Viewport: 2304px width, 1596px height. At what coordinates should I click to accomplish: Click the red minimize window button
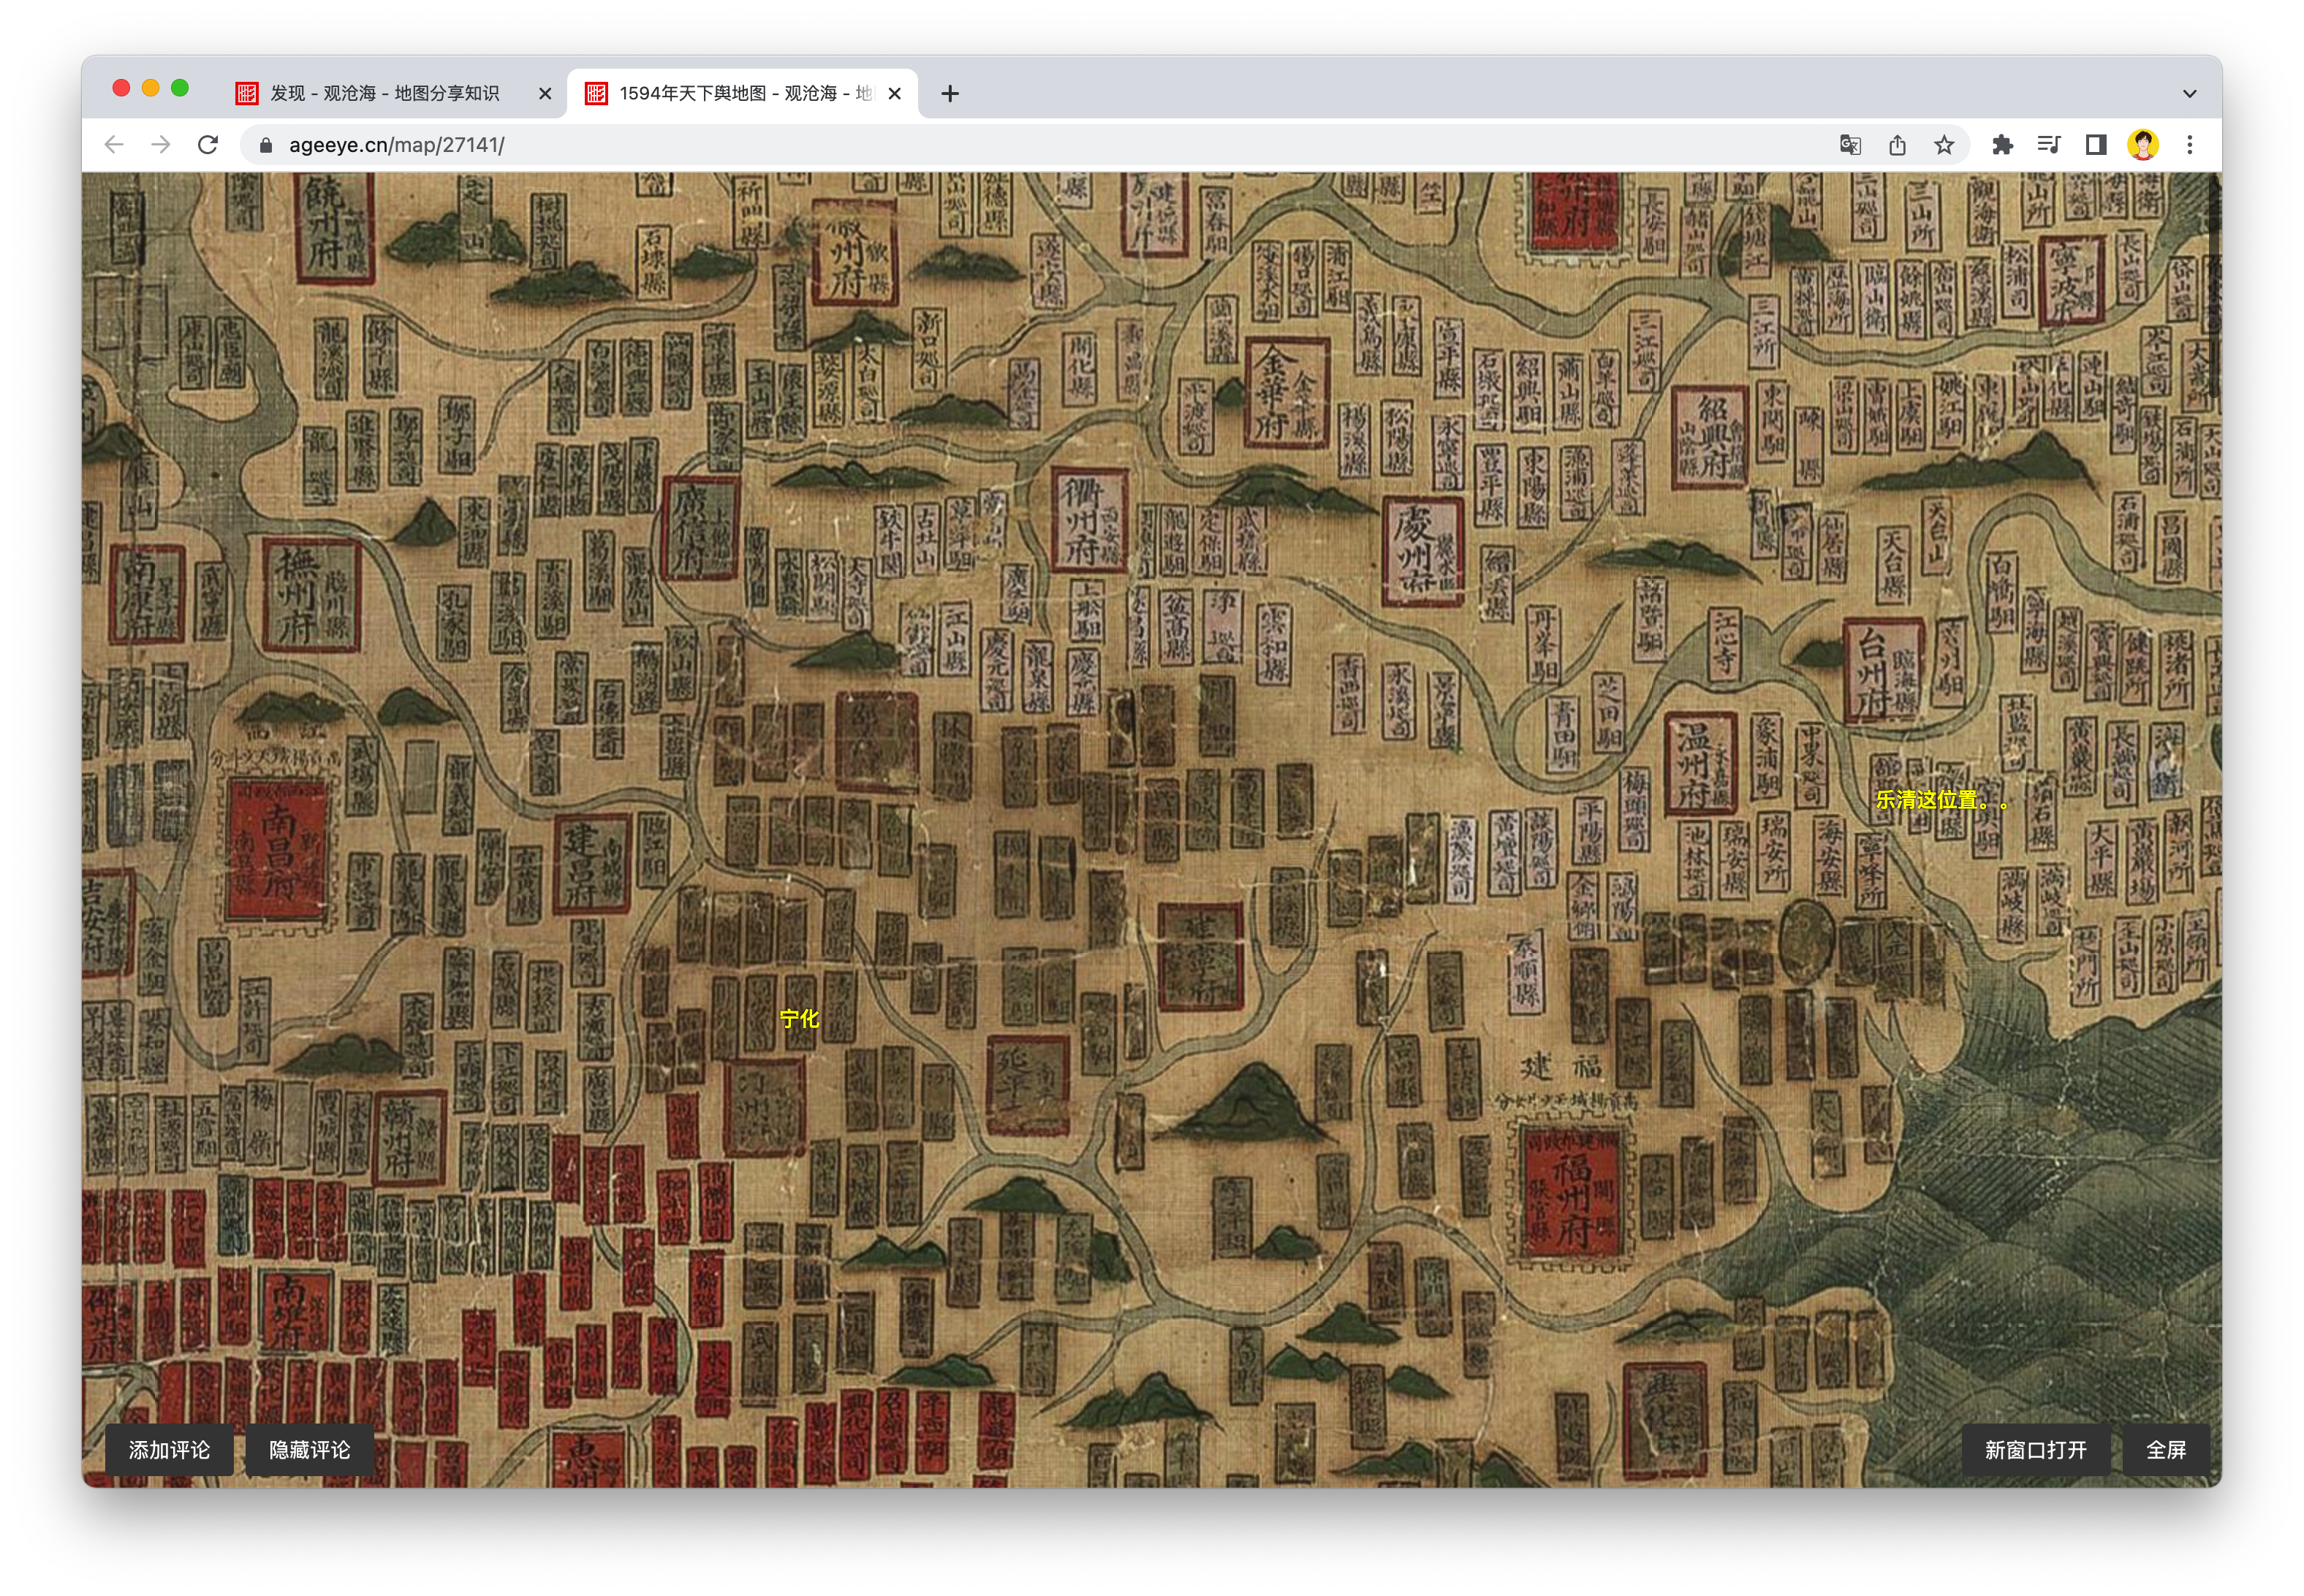[121, 88]
